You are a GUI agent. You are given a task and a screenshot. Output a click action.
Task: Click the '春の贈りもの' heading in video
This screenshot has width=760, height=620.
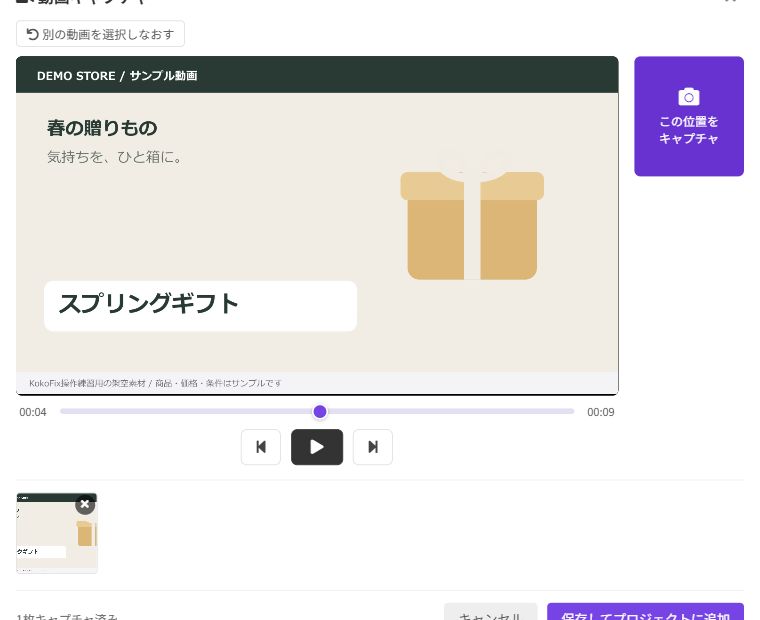tap(102, 128)
